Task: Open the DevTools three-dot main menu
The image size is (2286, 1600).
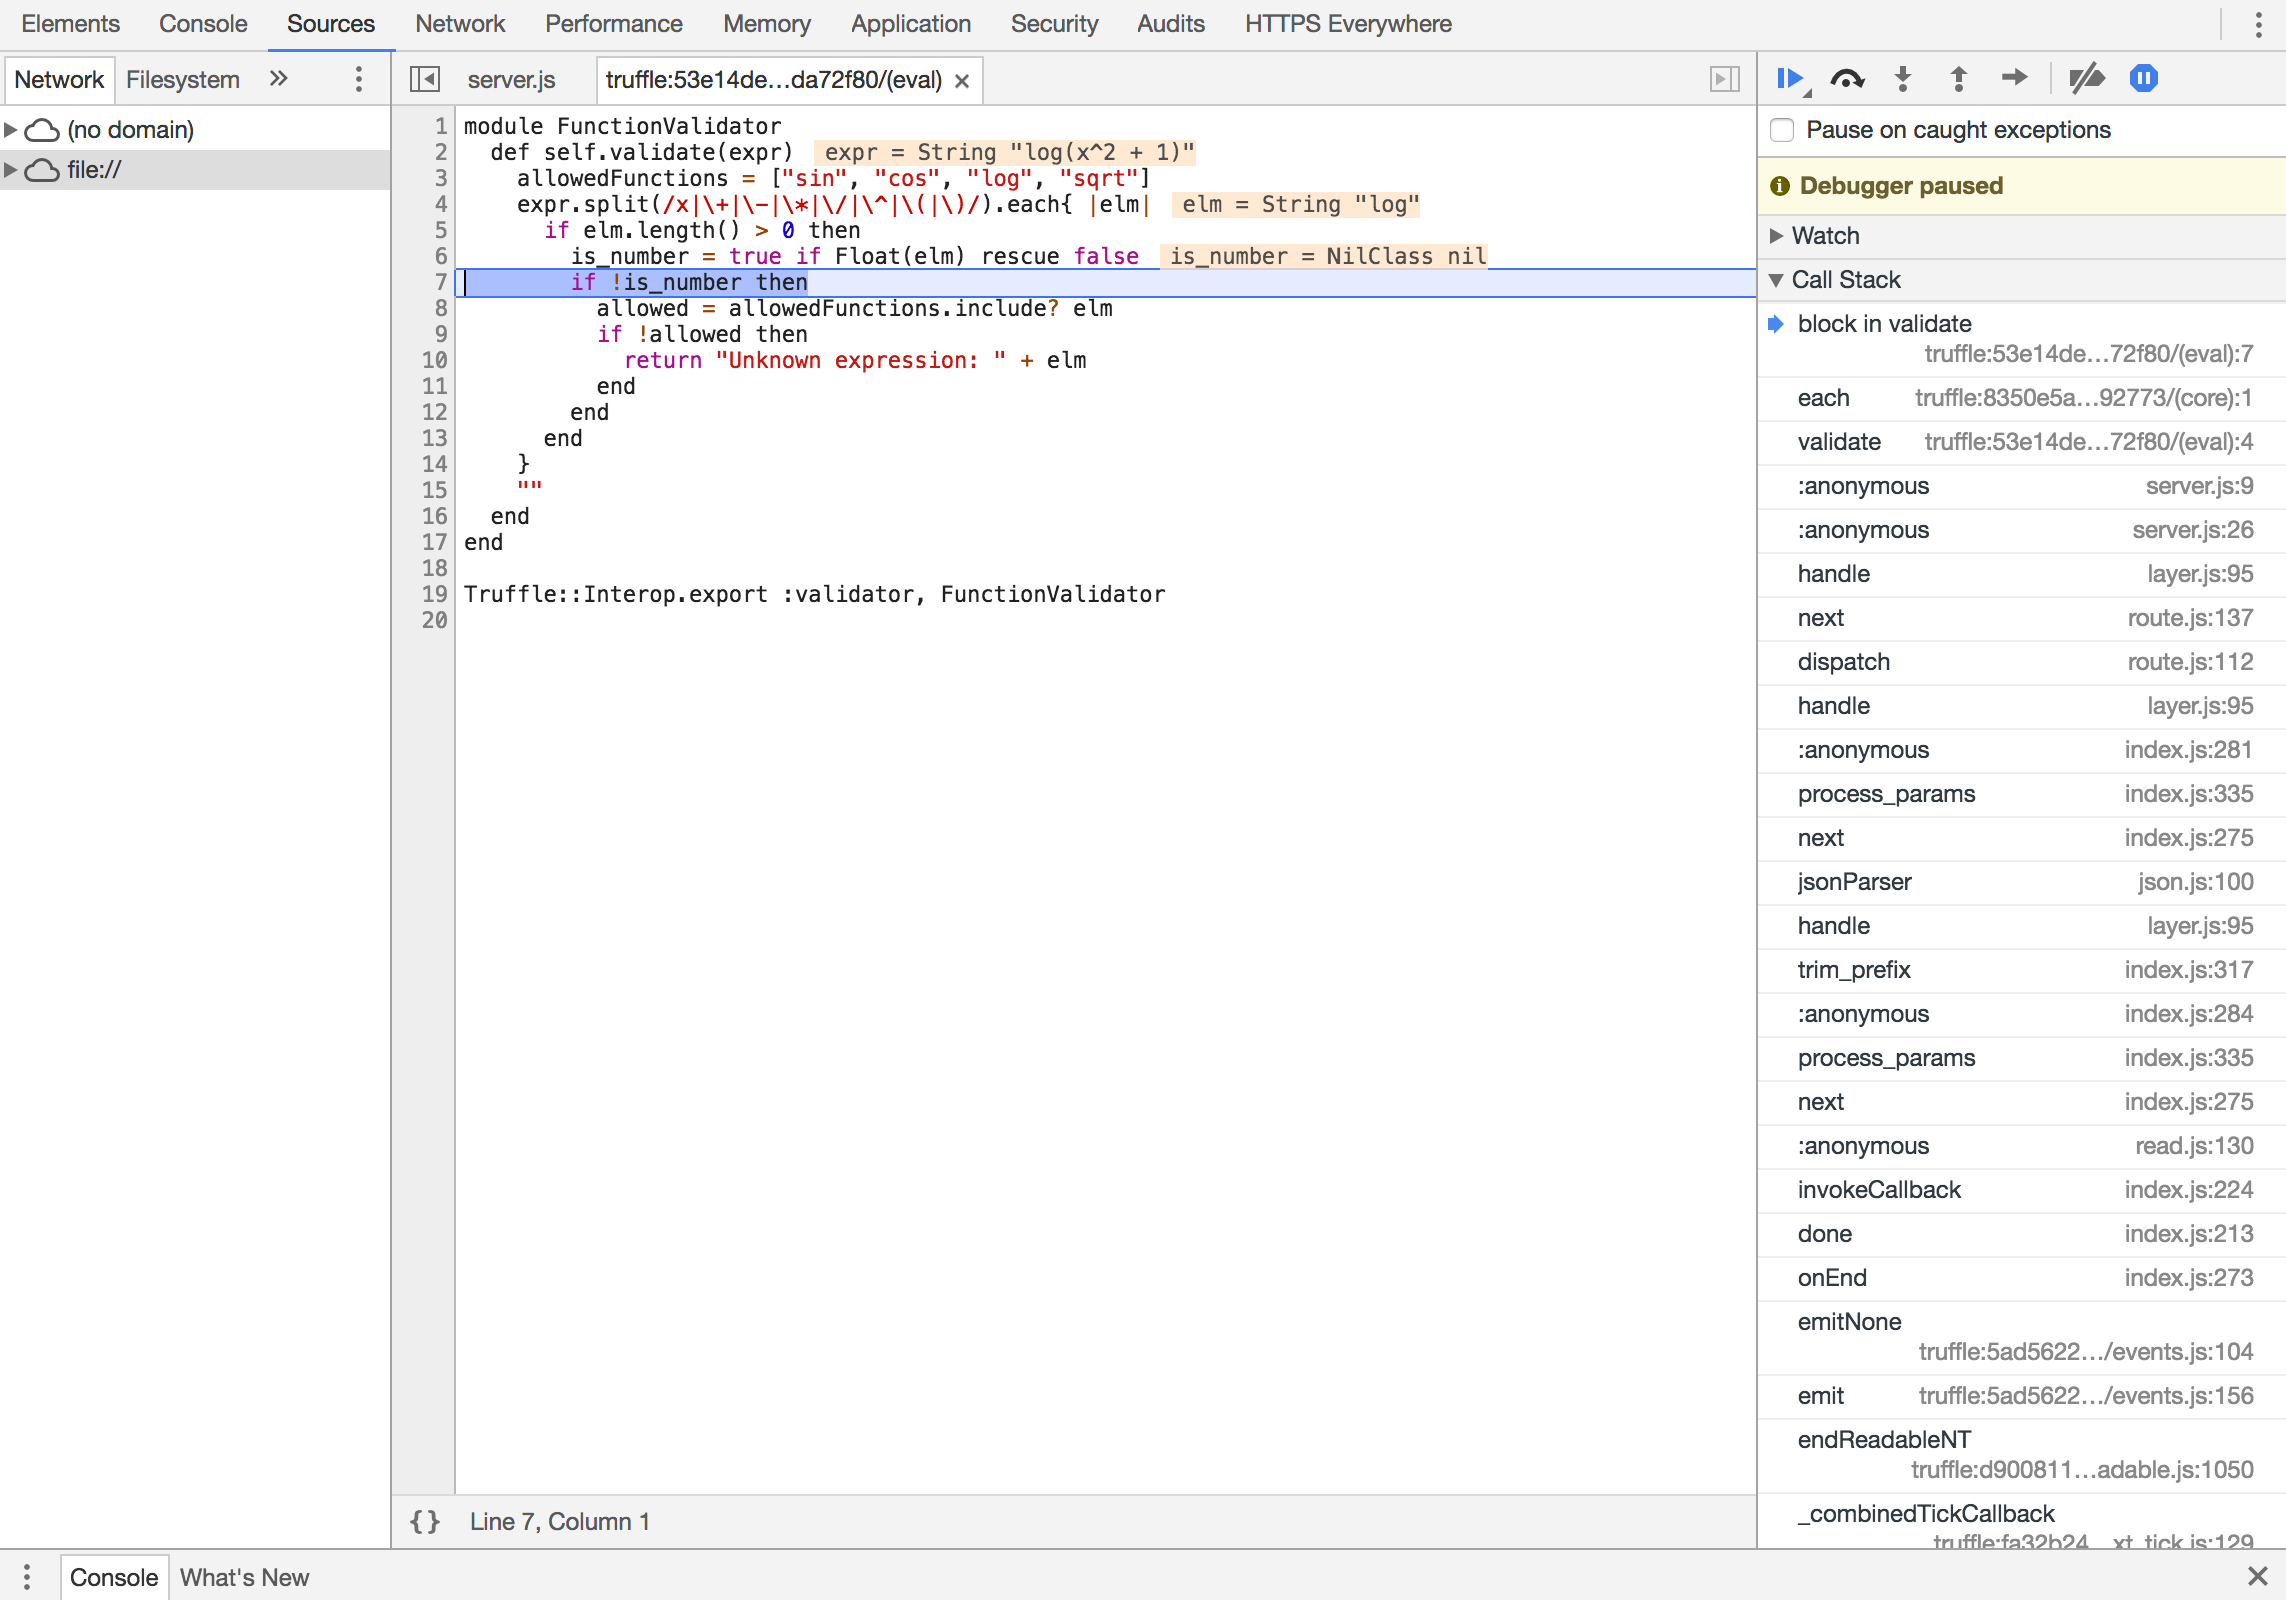Action: [2258, 24]
